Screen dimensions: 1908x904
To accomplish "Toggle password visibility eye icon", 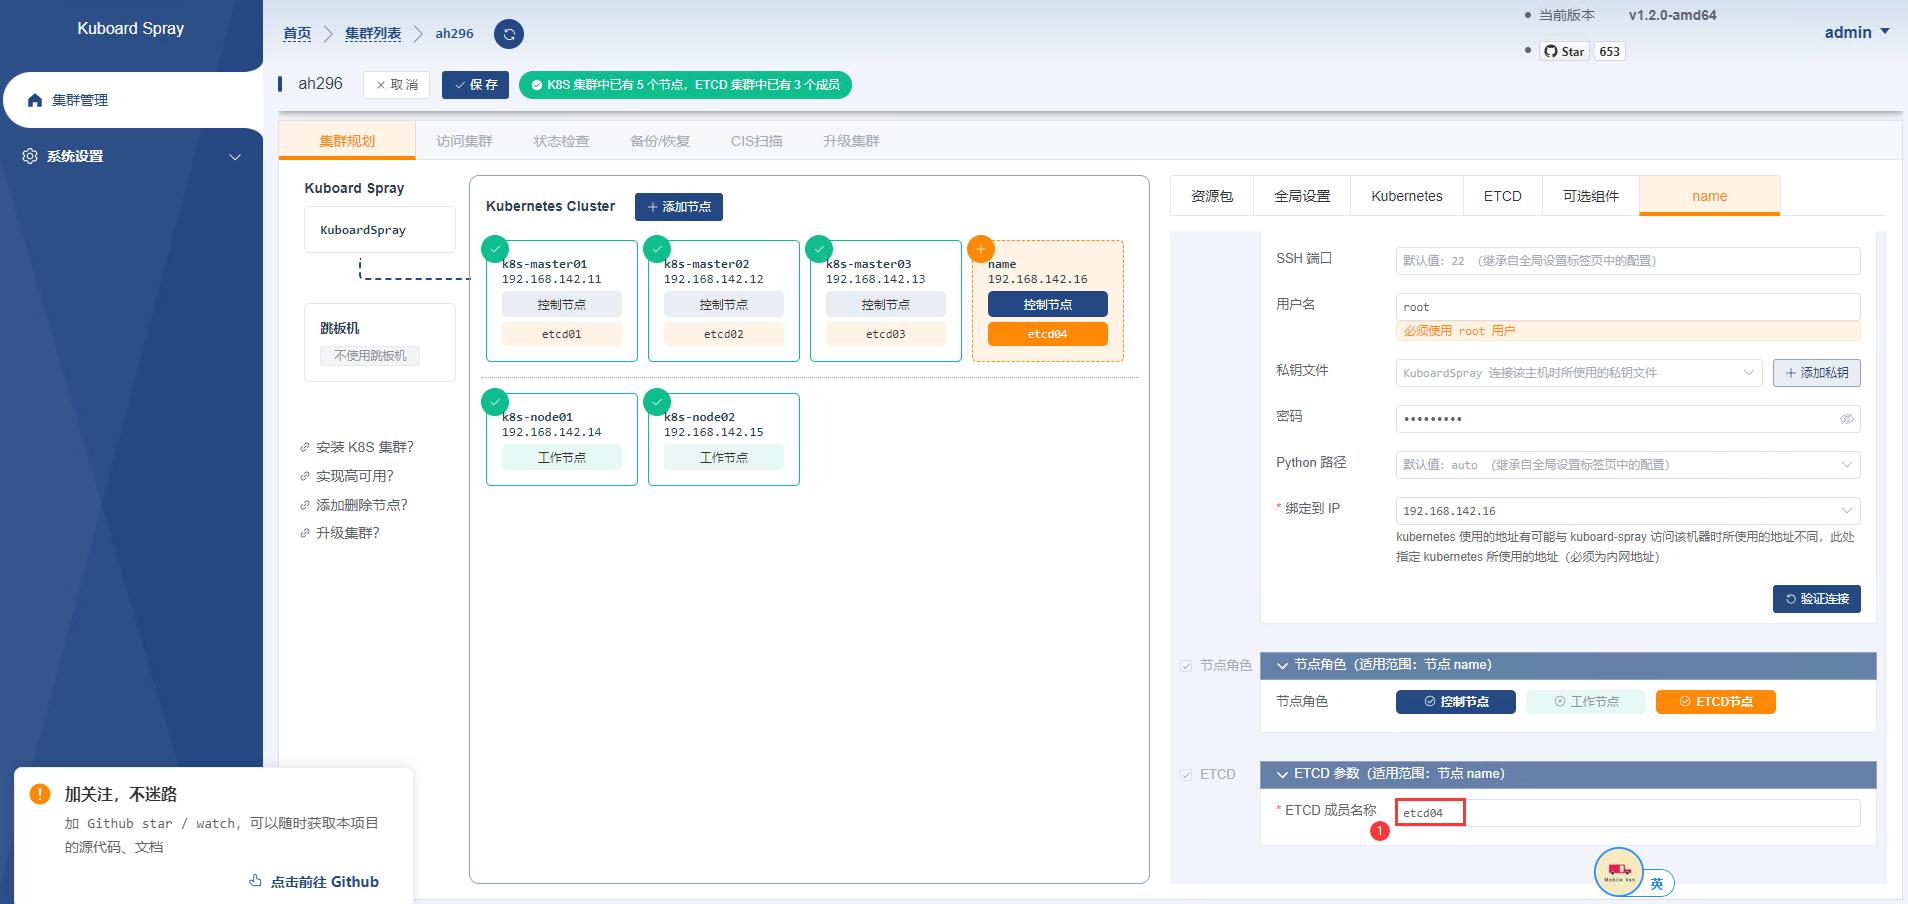I will pos(1847,419).
